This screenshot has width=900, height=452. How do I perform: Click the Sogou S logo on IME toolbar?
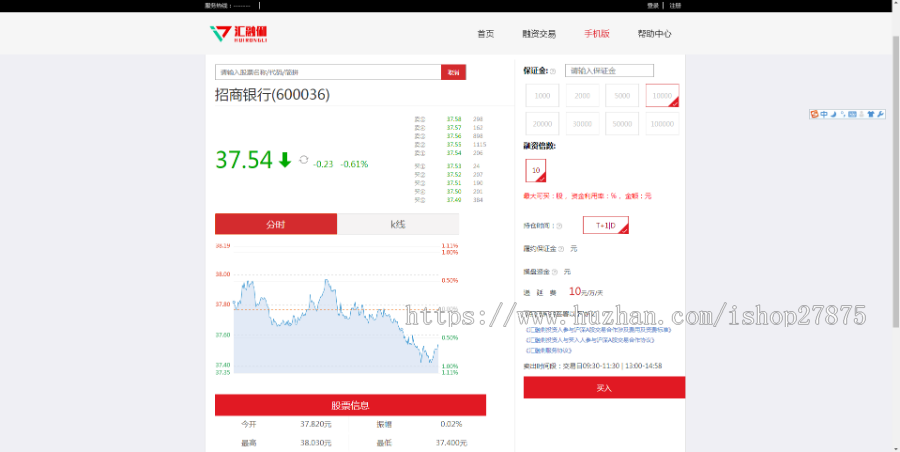coord(814,114)
